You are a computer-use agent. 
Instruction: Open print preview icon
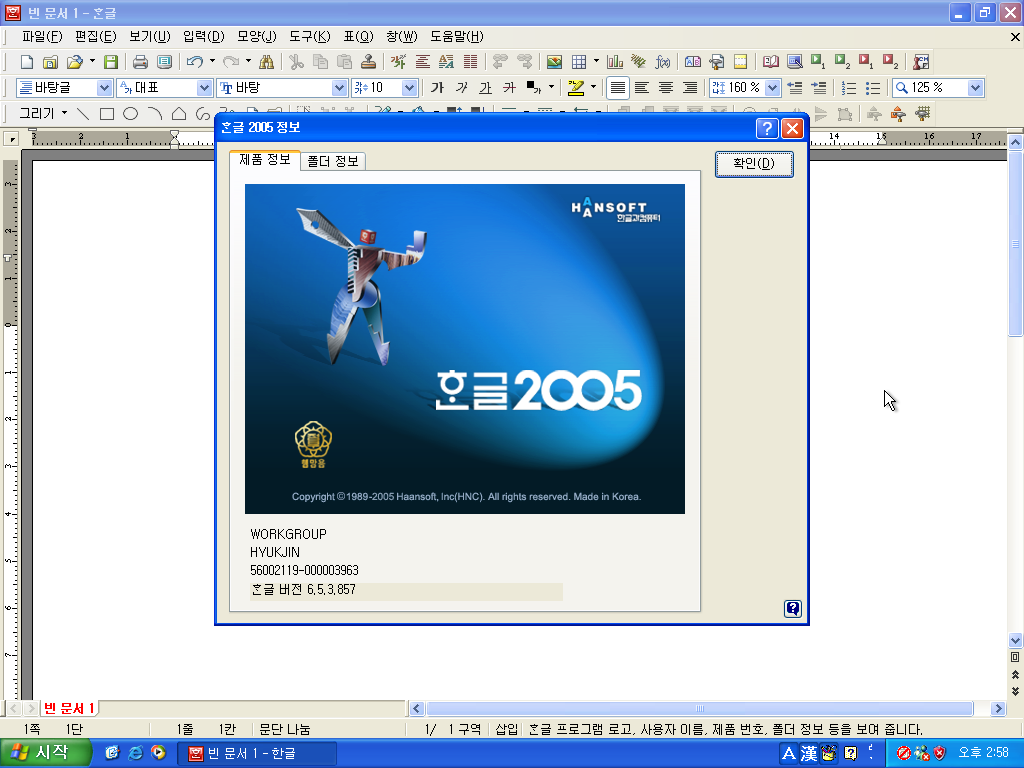(x=164, y=62)
